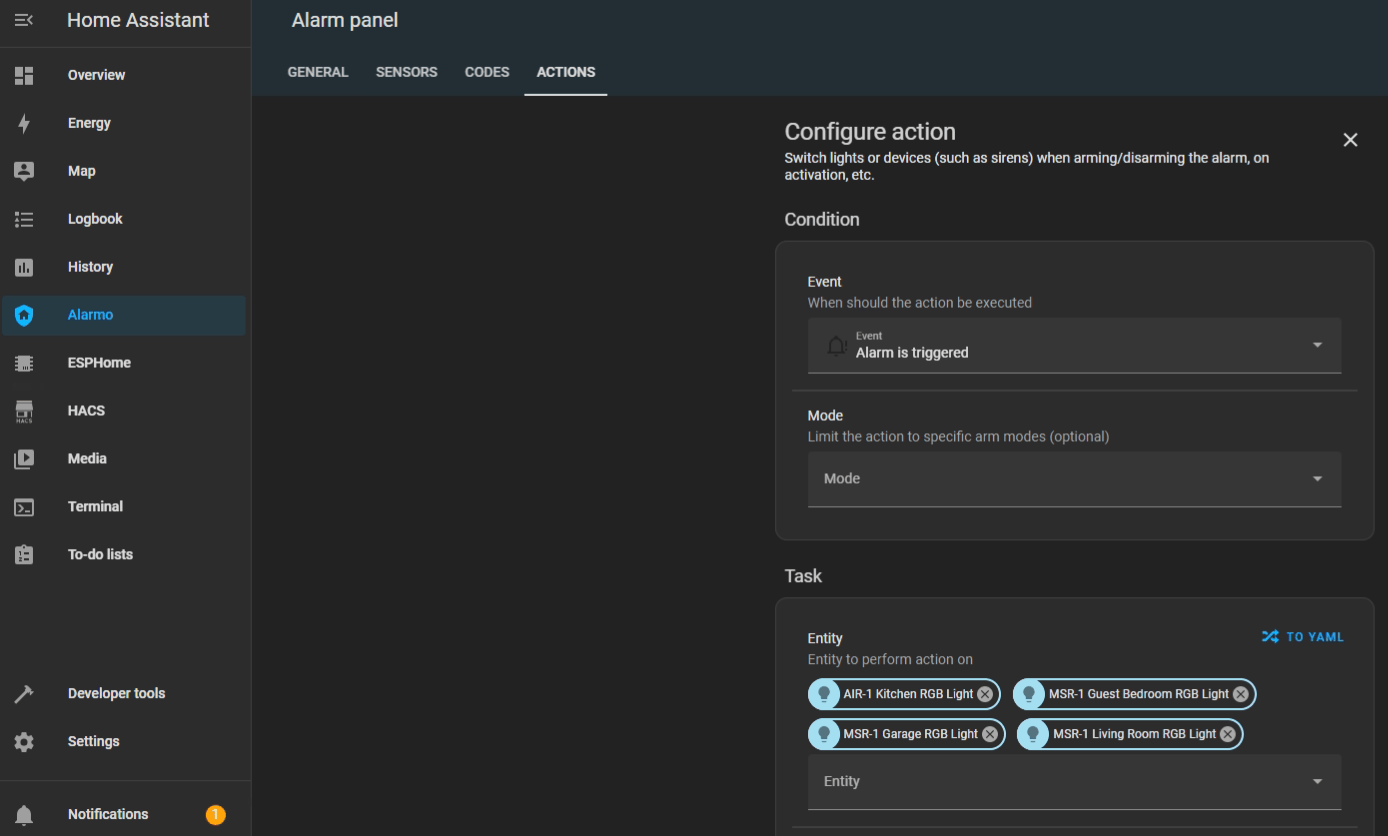Open the Mode dropdown
1388x836 pixels.
click(x=1074, y=479)
